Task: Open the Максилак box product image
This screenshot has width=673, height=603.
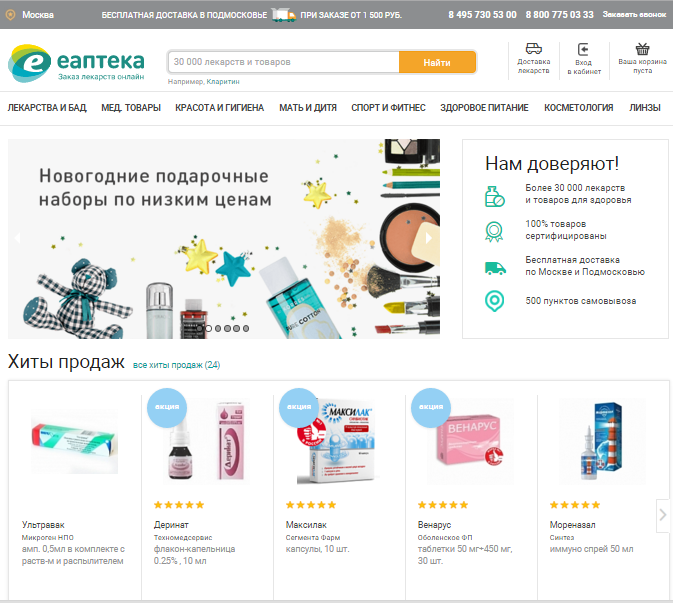Action: tap(337, 442)
